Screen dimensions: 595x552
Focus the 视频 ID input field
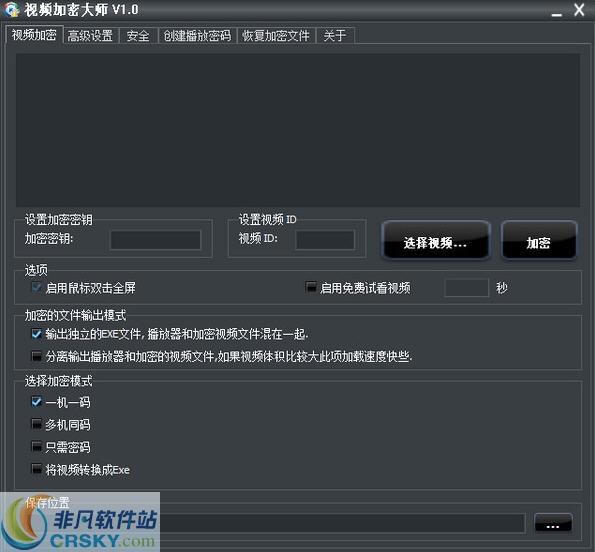(325, 240)
